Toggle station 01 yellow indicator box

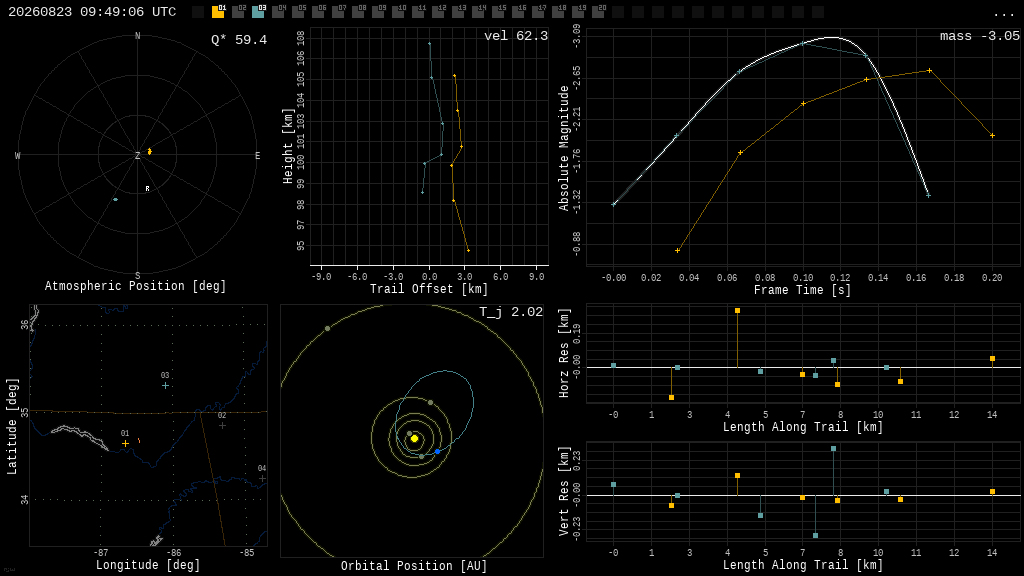tap(218, 11)
